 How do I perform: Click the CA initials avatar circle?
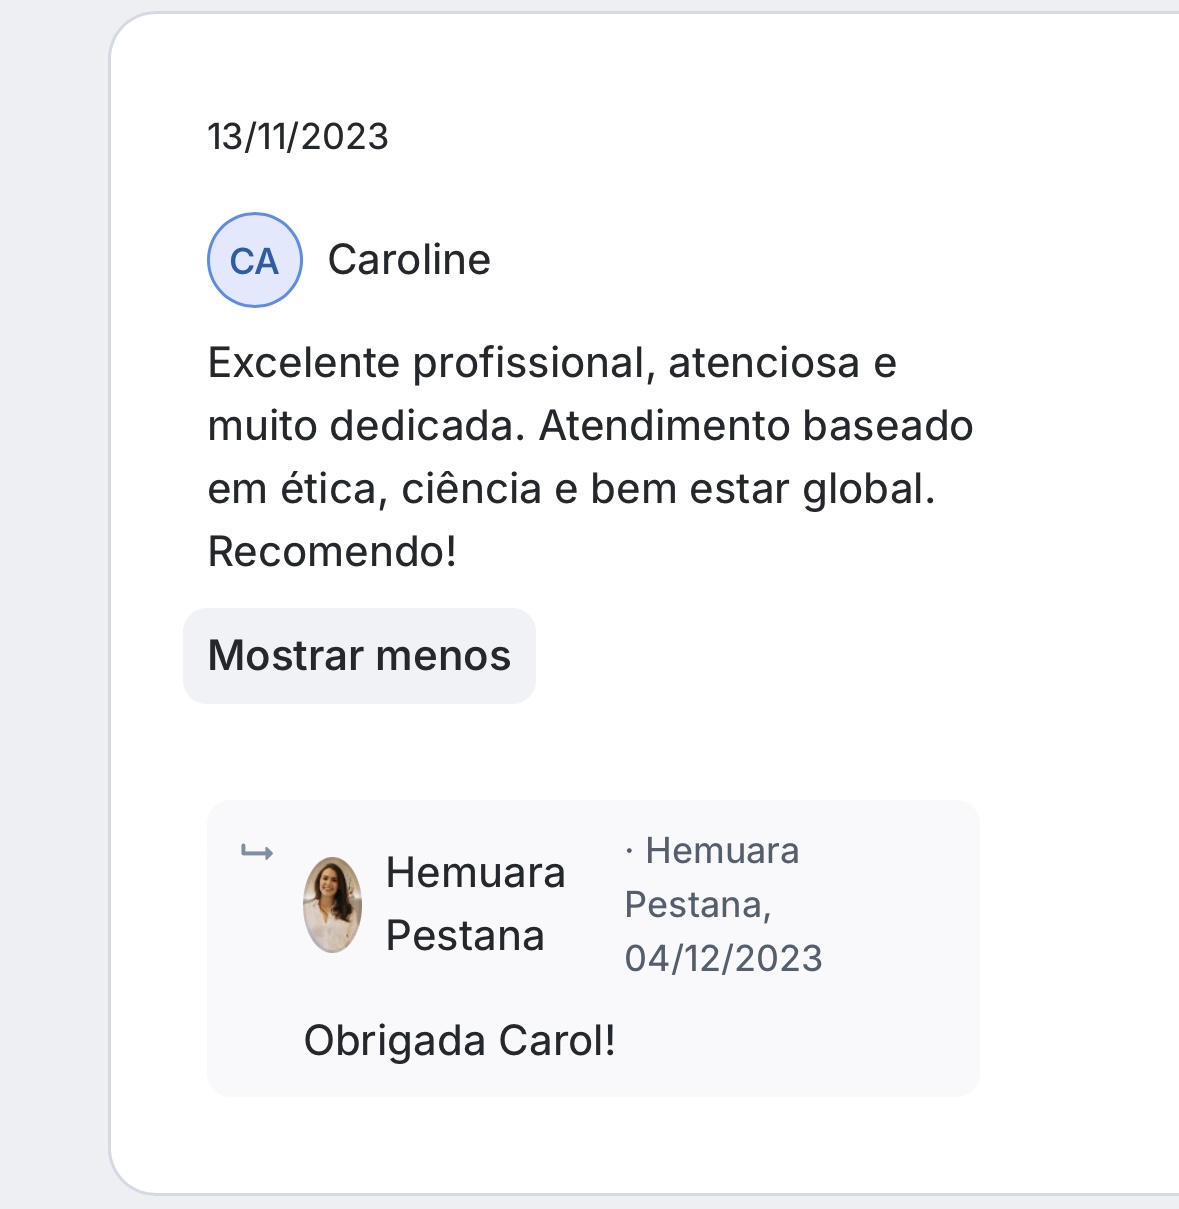pos(254,260)
